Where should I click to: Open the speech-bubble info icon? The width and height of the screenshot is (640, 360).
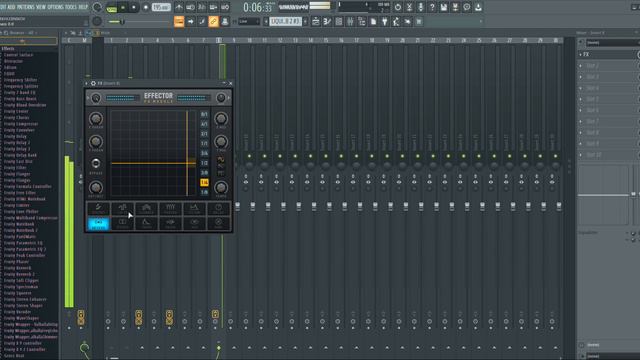(467, 7)
